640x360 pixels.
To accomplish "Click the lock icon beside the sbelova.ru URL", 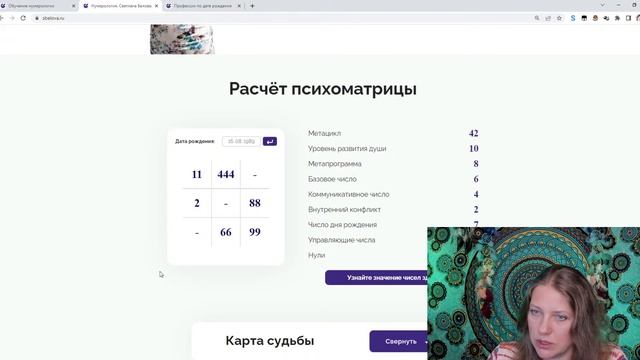I will [x=37, y=18].
